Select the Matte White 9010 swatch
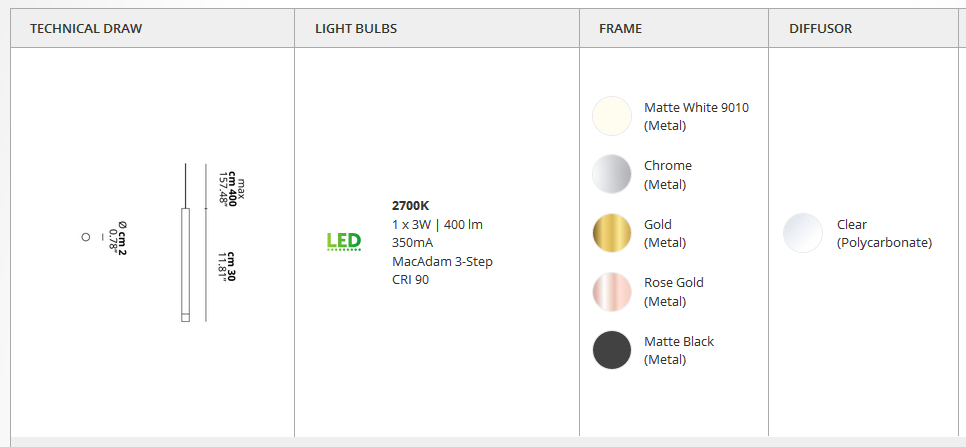This screenshot has height=447, width=966. tap(612, 116)
